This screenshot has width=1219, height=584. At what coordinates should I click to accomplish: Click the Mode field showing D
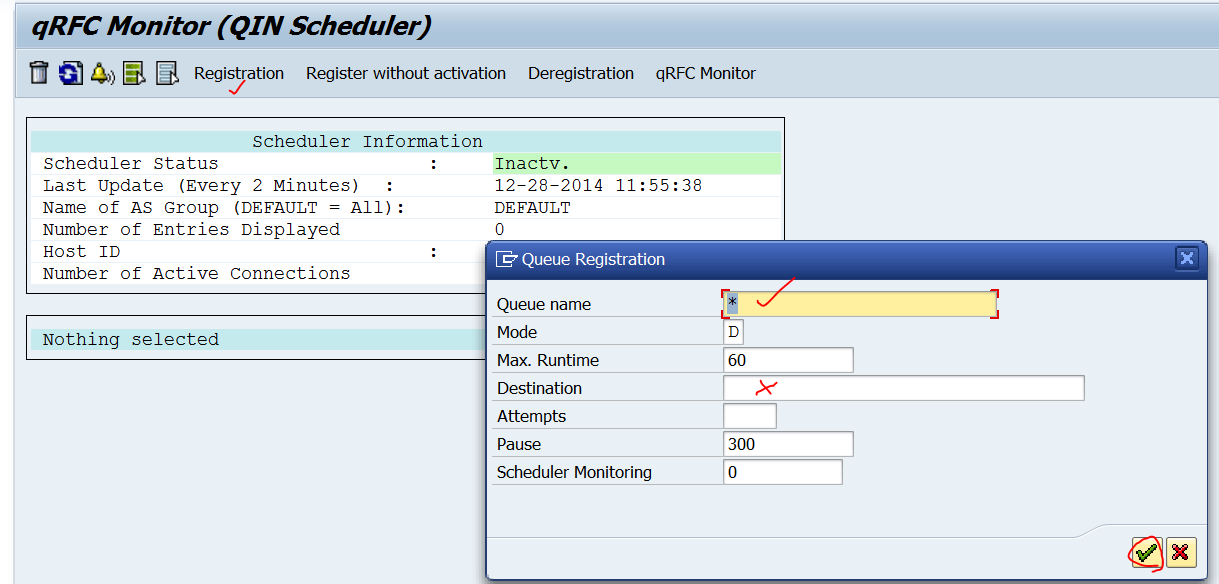point(731,331)
